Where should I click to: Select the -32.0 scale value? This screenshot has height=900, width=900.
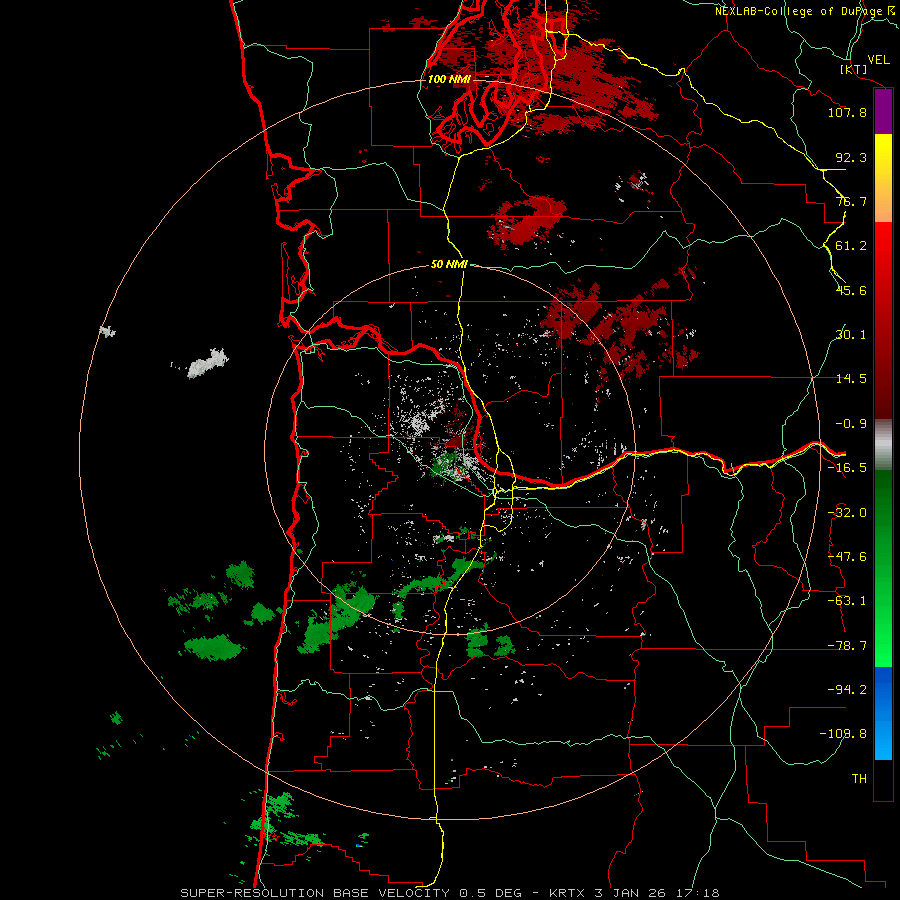tap(847, 513)
